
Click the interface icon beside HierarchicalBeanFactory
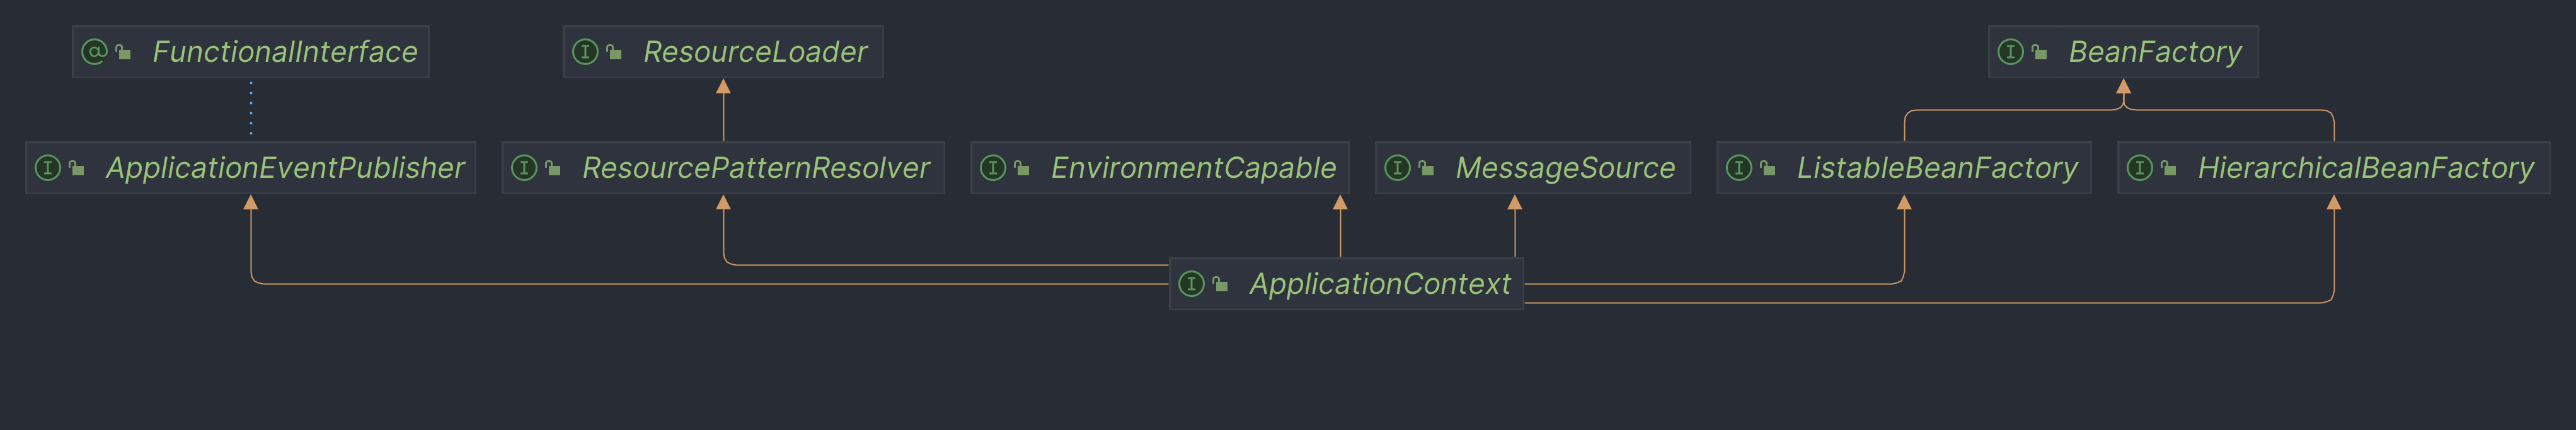(x=2139, y=168)
